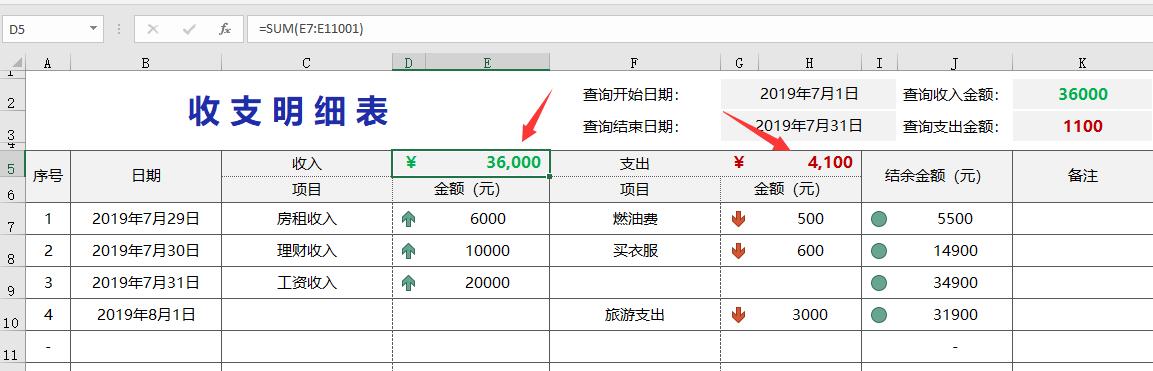
Task: Click the 序号 header cell
Action: click(x=48, y=176)
